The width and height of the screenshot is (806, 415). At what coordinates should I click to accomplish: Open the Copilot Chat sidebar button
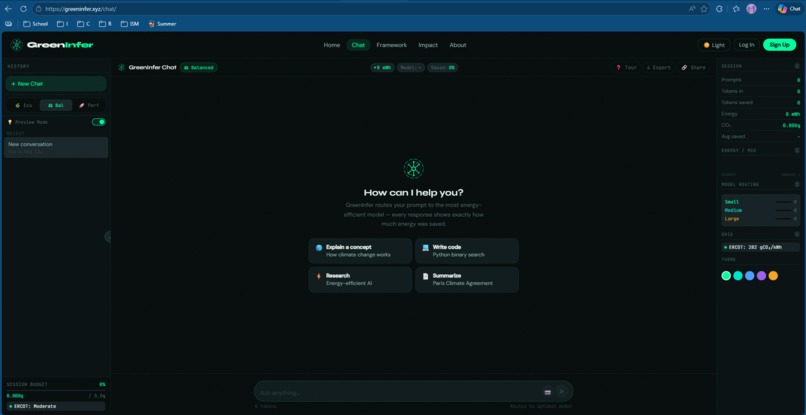790,9
